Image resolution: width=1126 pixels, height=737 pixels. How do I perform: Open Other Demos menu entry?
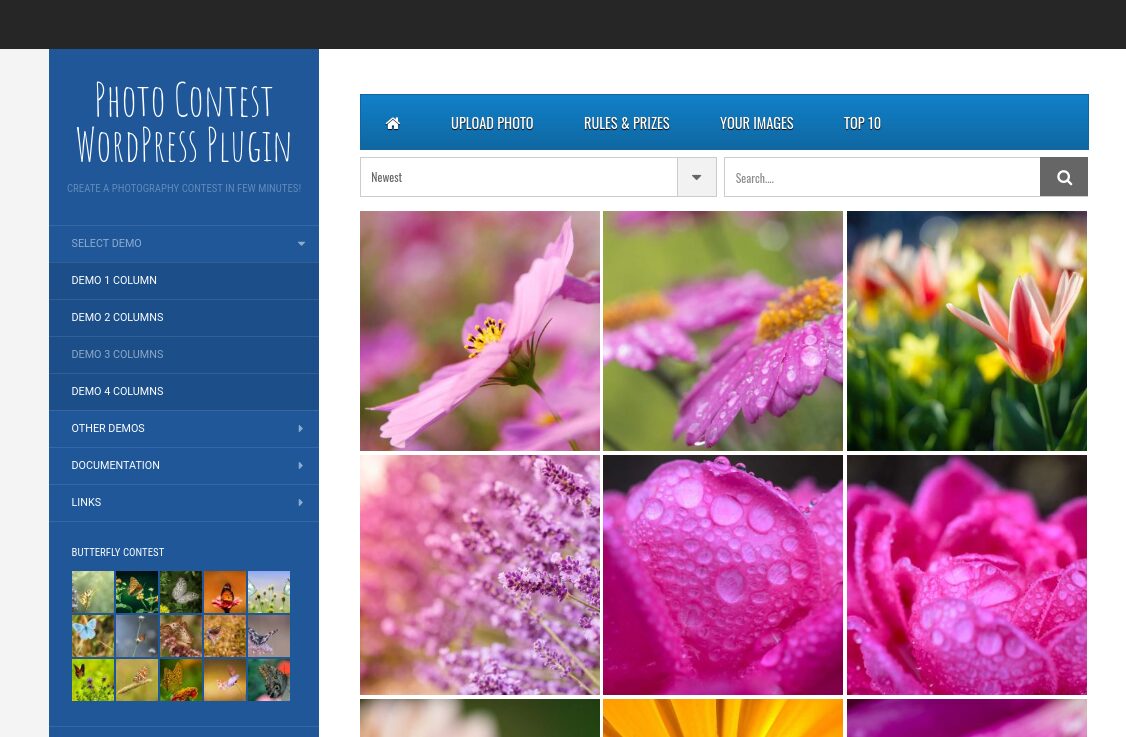pyautogui.click(x=184, y=429)
